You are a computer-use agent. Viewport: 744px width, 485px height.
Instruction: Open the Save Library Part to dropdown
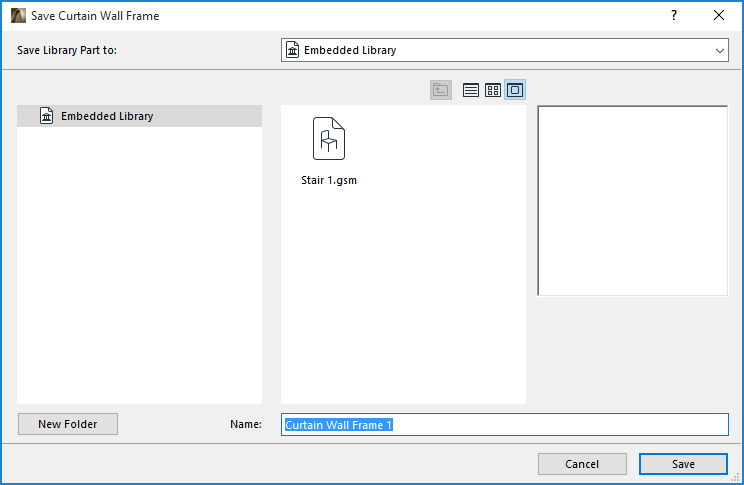(x=504, y=50)
